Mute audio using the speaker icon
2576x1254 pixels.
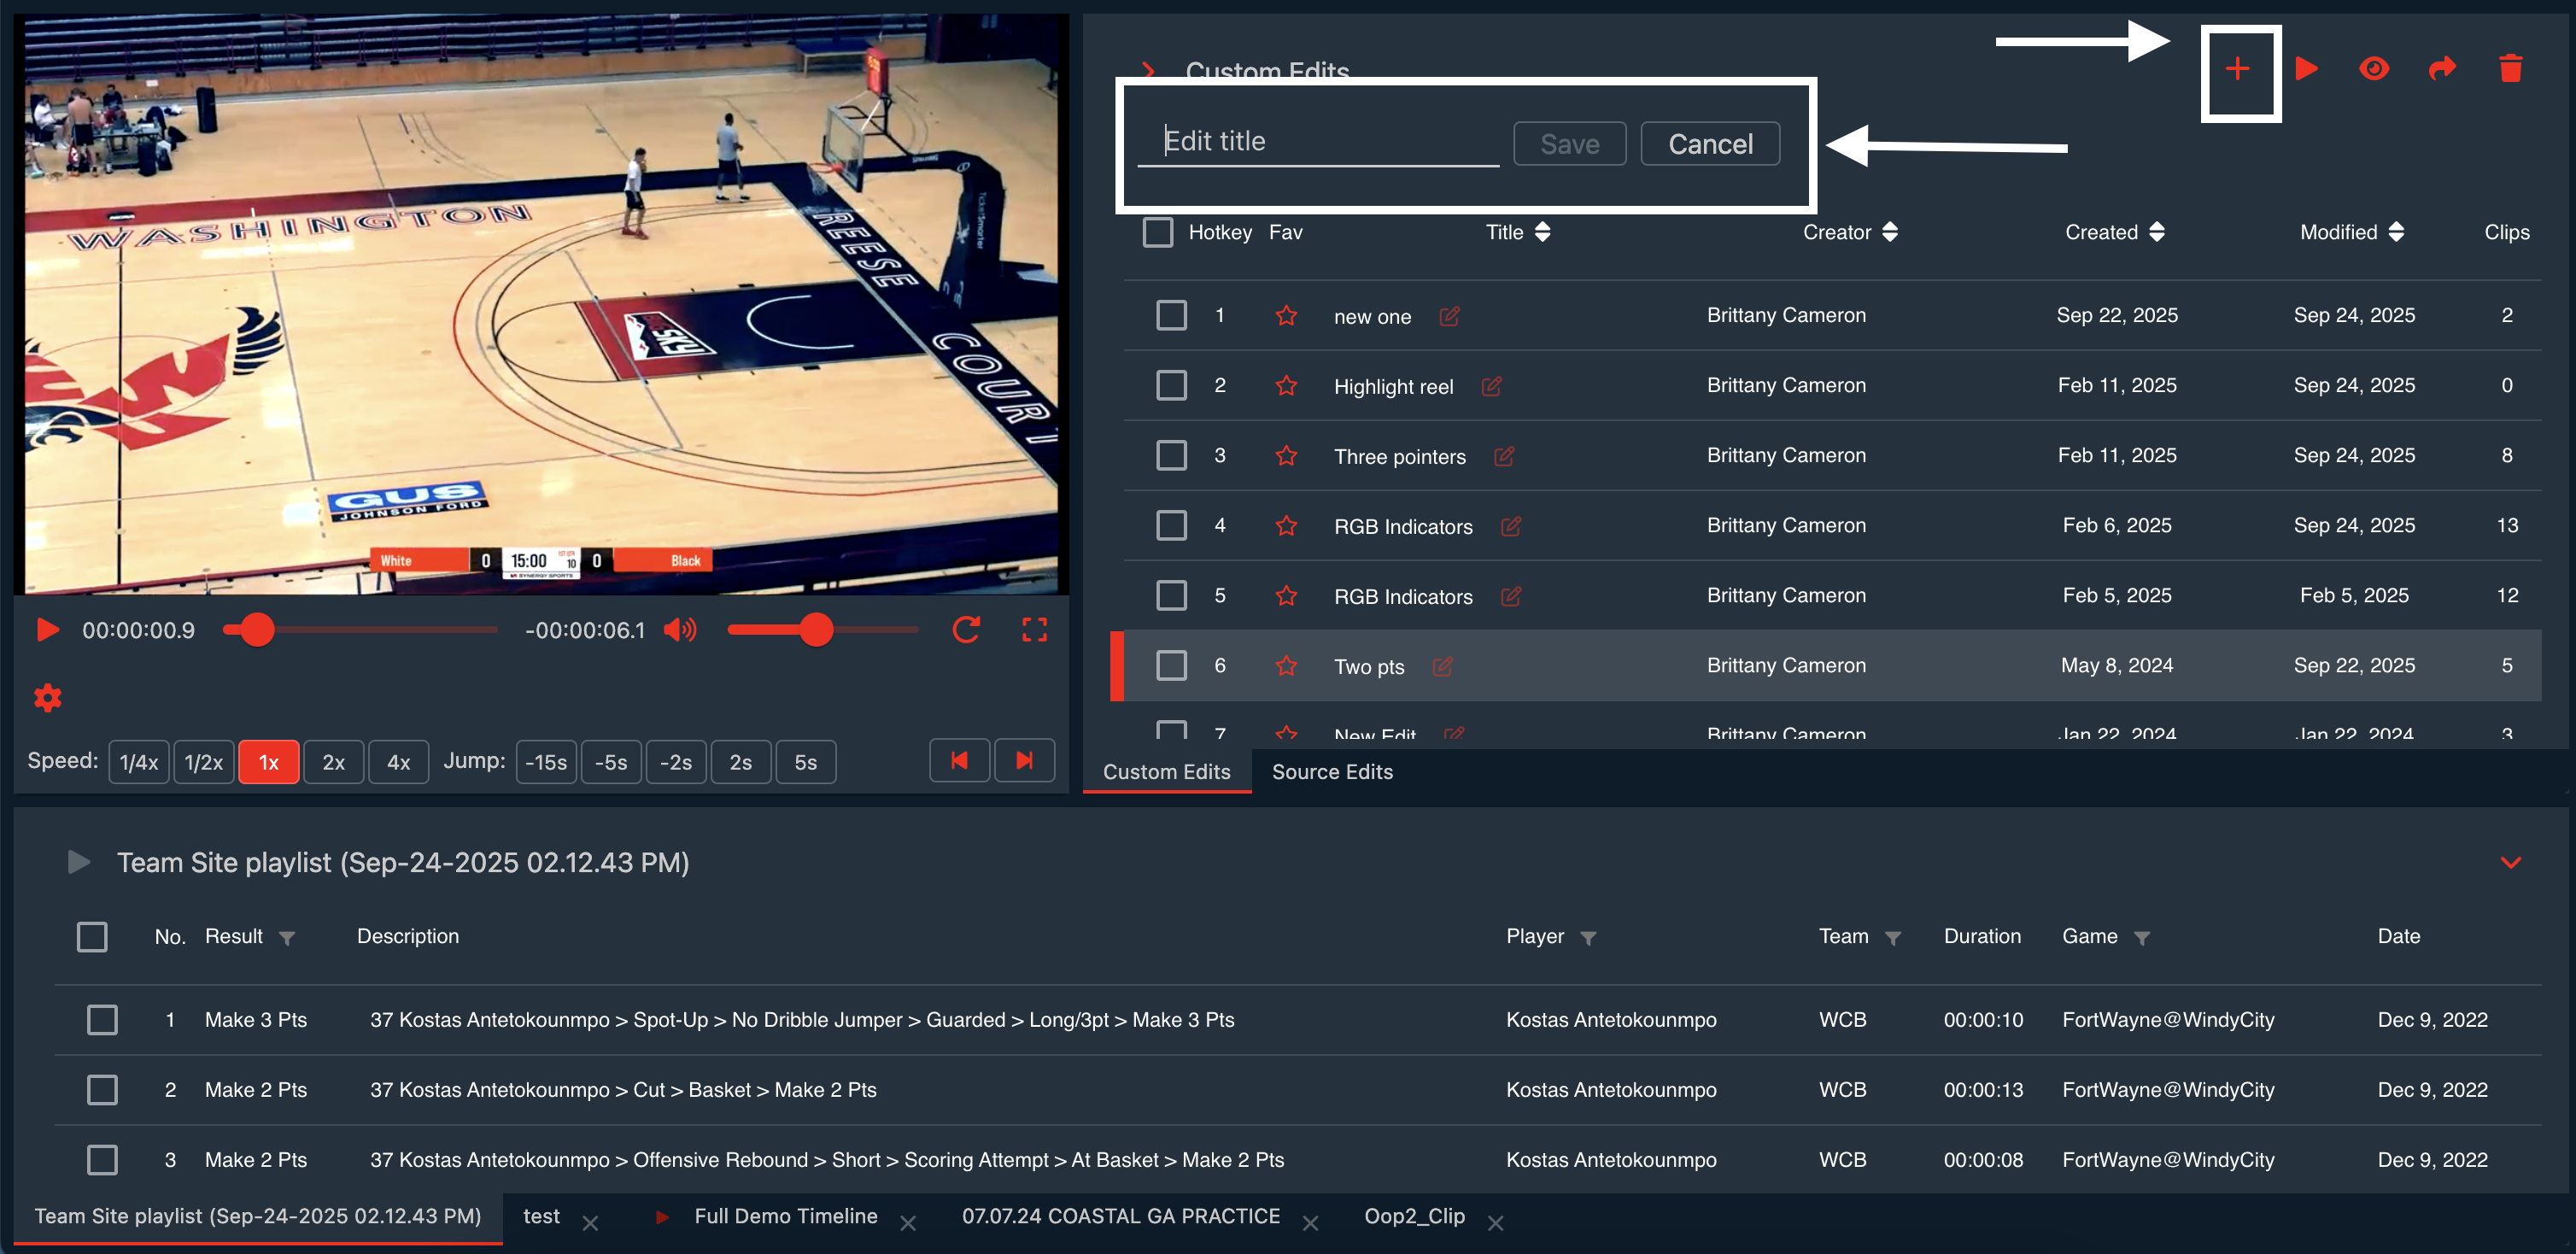(x=680, y=630)
